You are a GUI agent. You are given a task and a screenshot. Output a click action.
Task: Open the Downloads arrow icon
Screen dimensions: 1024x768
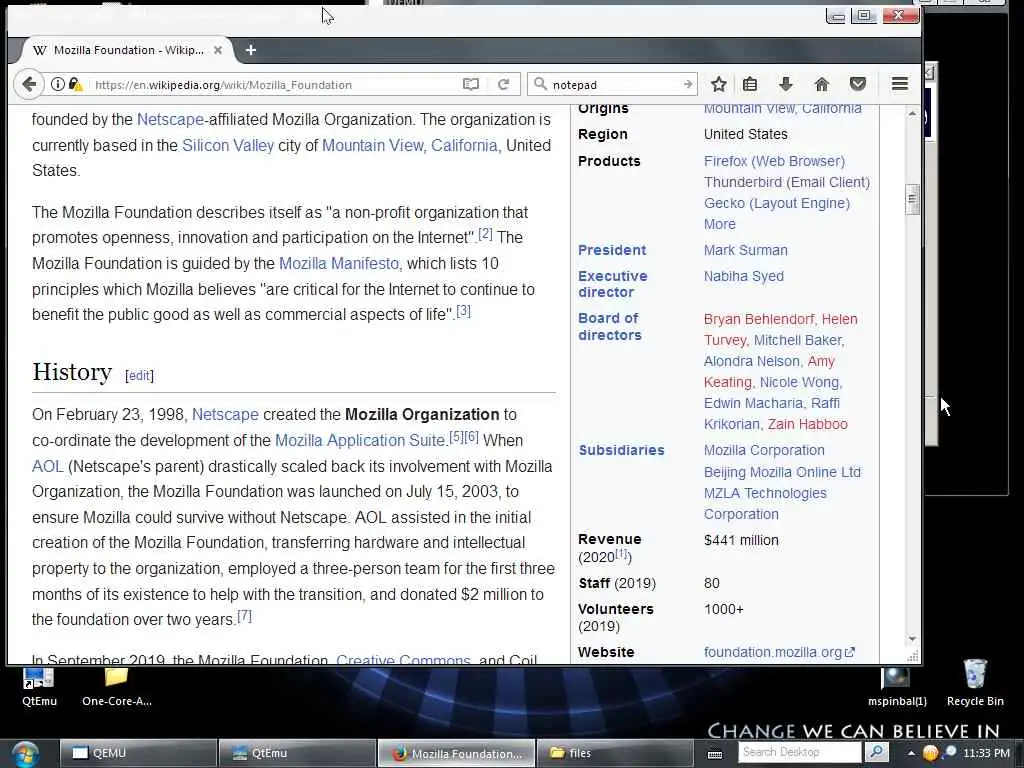786,84
